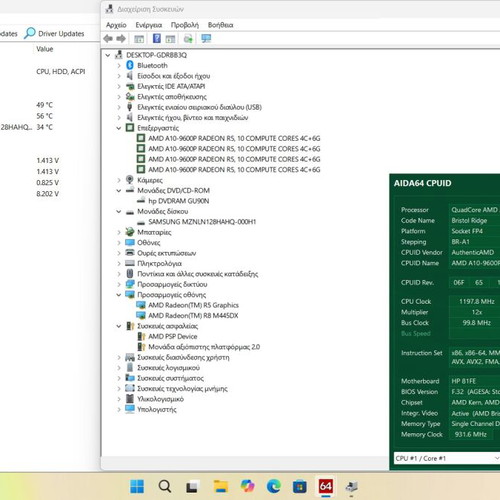Open Microsoft Store from the taskbar
500x500 pixels.
[x=299, y=487]
